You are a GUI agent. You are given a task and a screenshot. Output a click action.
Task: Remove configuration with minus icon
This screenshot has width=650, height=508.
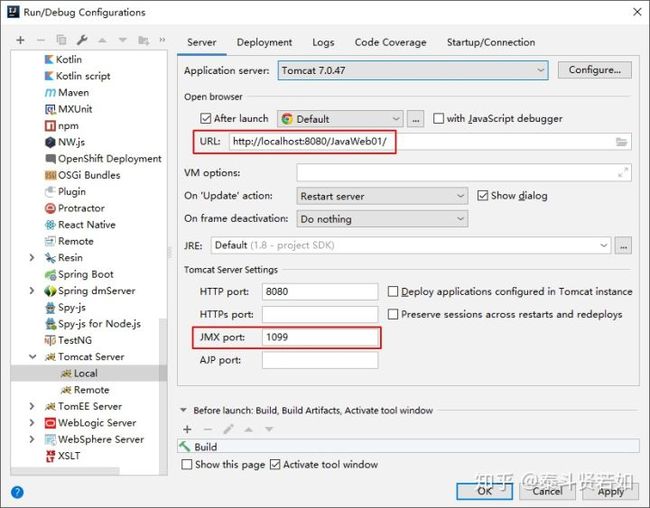41,40
